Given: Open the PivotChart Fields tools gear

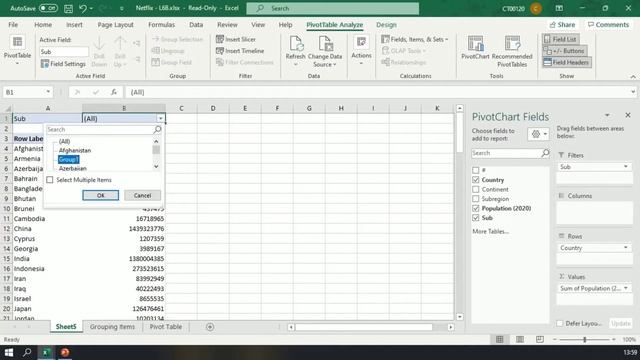Looking at the screenshot, I should [538, 134].
